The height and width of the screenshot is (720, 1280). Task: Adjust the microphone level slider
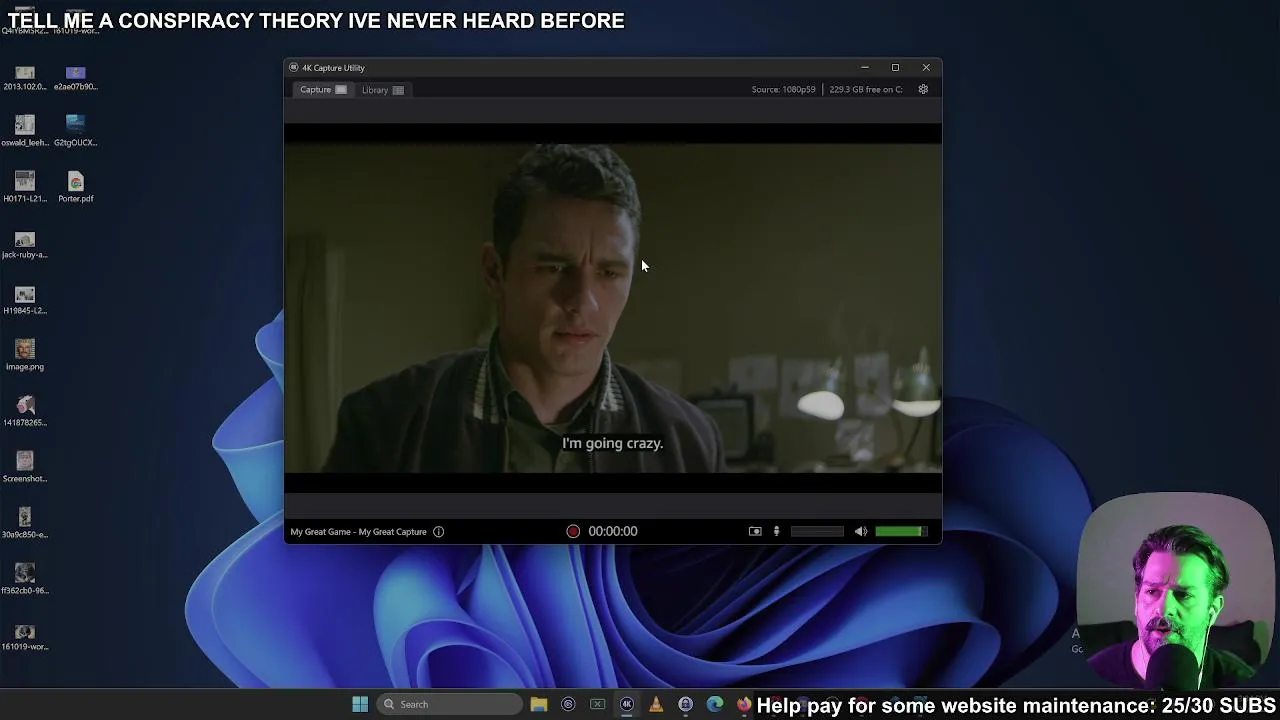pyautogui.click(x=817, y=532)
